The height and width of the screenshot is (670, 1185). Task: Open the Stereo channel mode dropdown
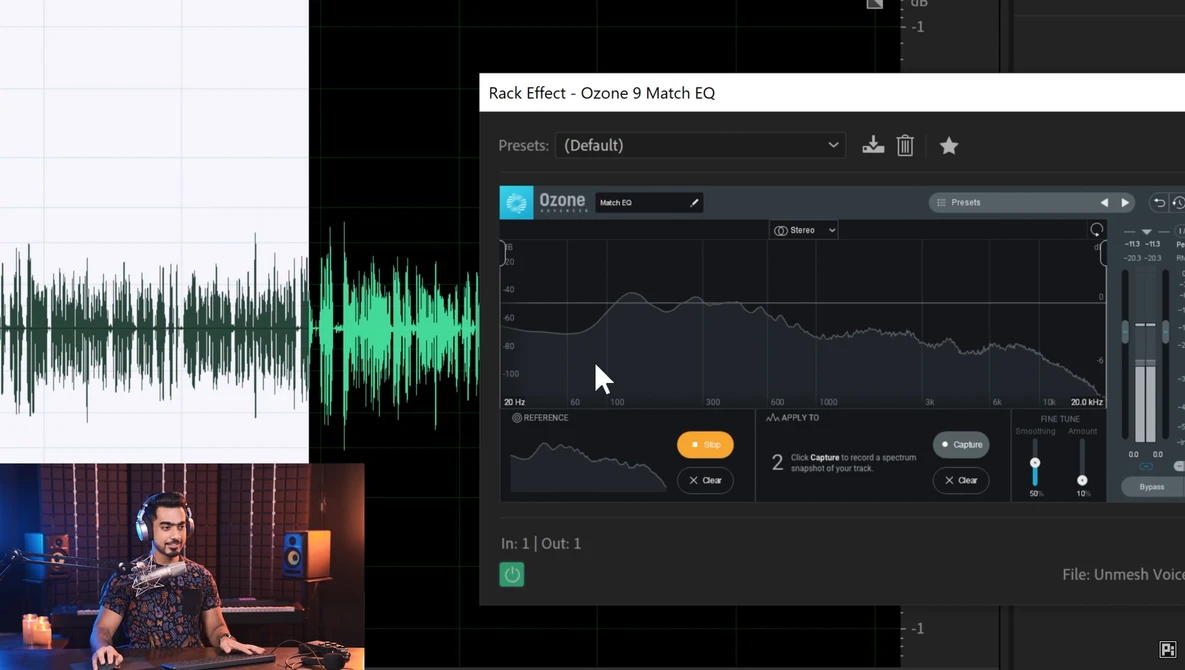(803, 230)
